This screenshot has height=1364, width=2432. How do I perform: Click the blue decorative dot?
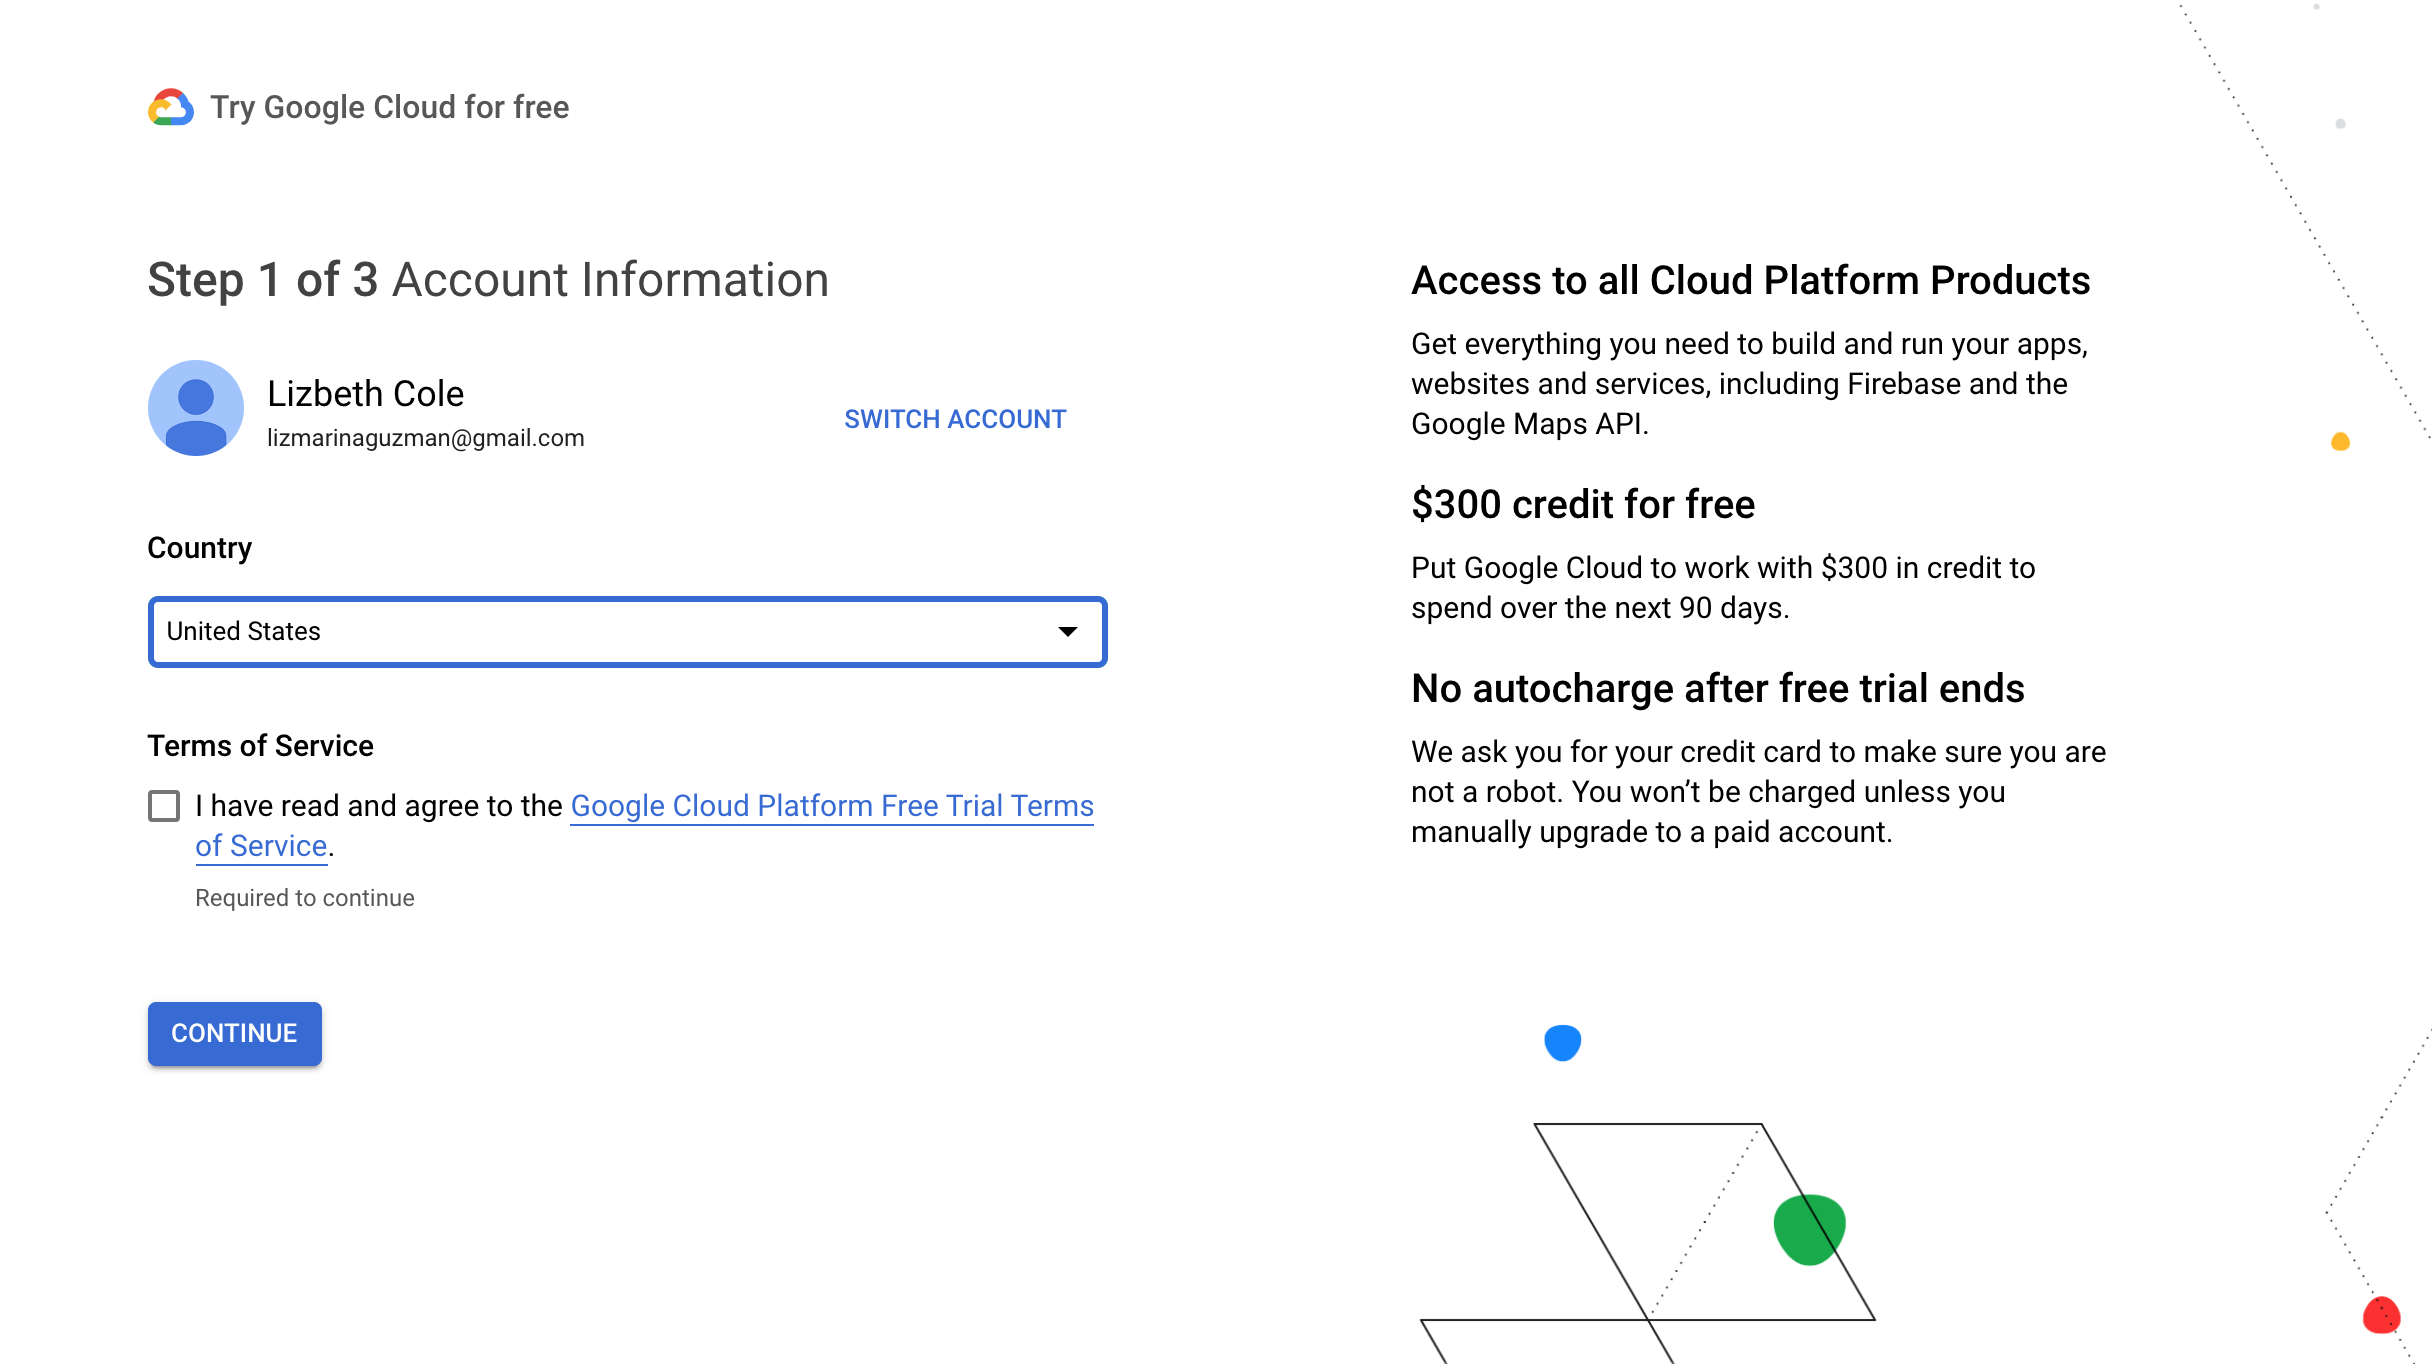(1562, 1043)
